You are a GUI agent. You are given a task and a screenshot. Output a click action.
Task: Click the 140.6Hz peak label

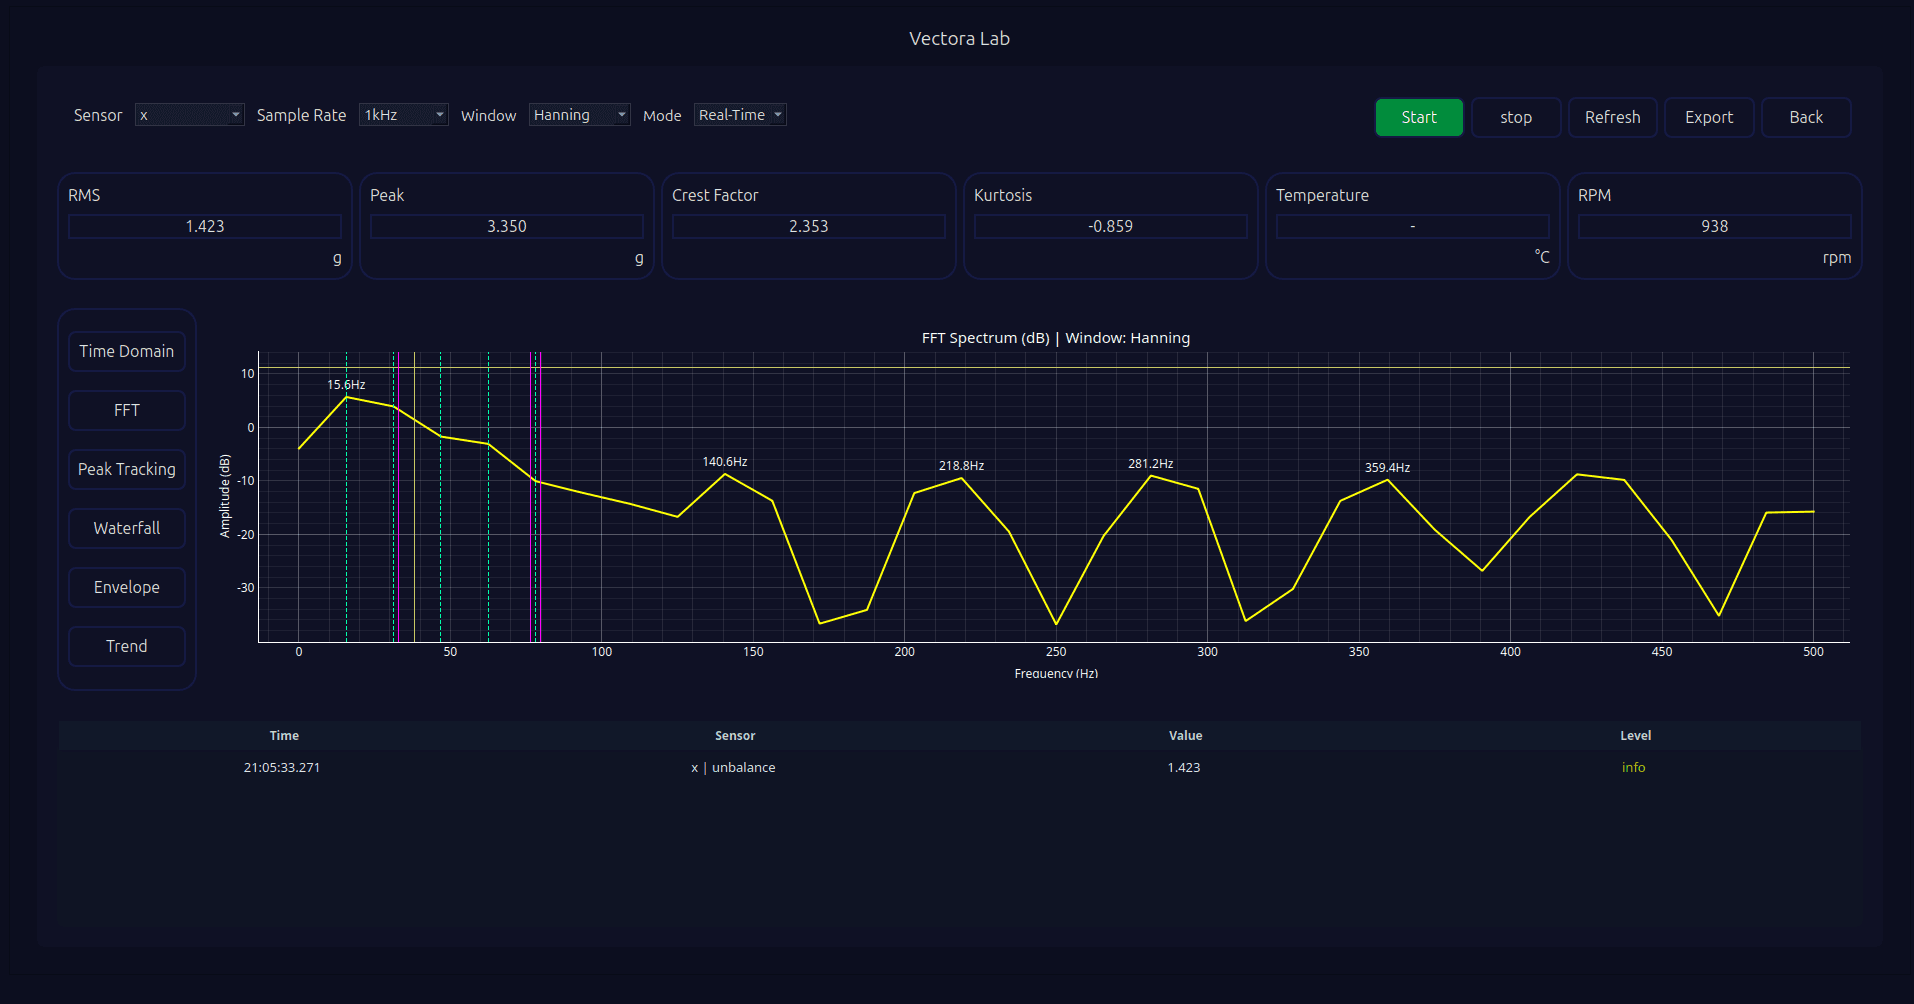pyautogui.click(x=725, y=461)
